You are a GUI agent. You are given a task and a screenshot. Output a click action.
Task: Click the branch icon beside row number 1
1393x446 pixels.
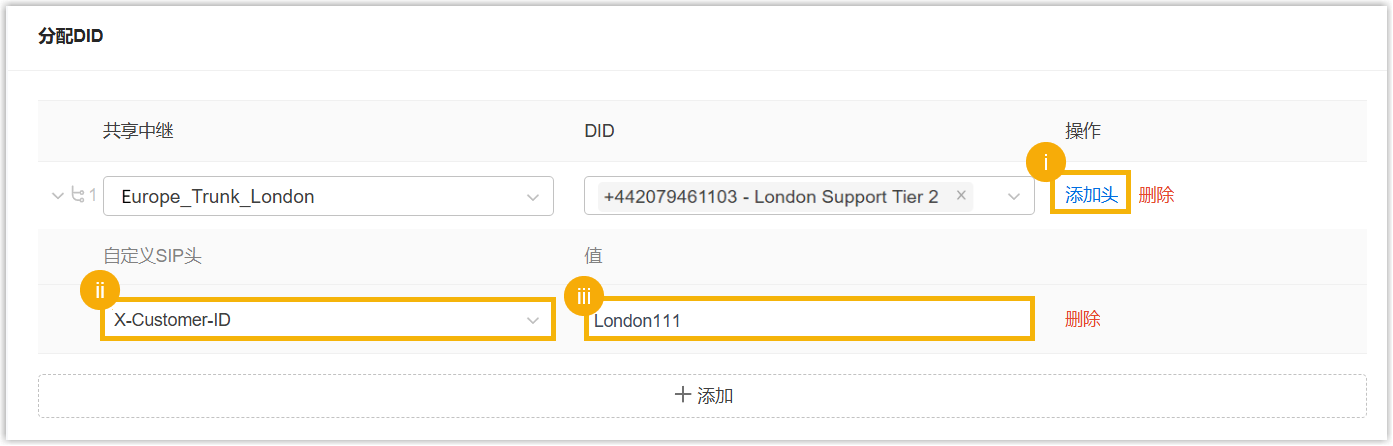[78, 195]
